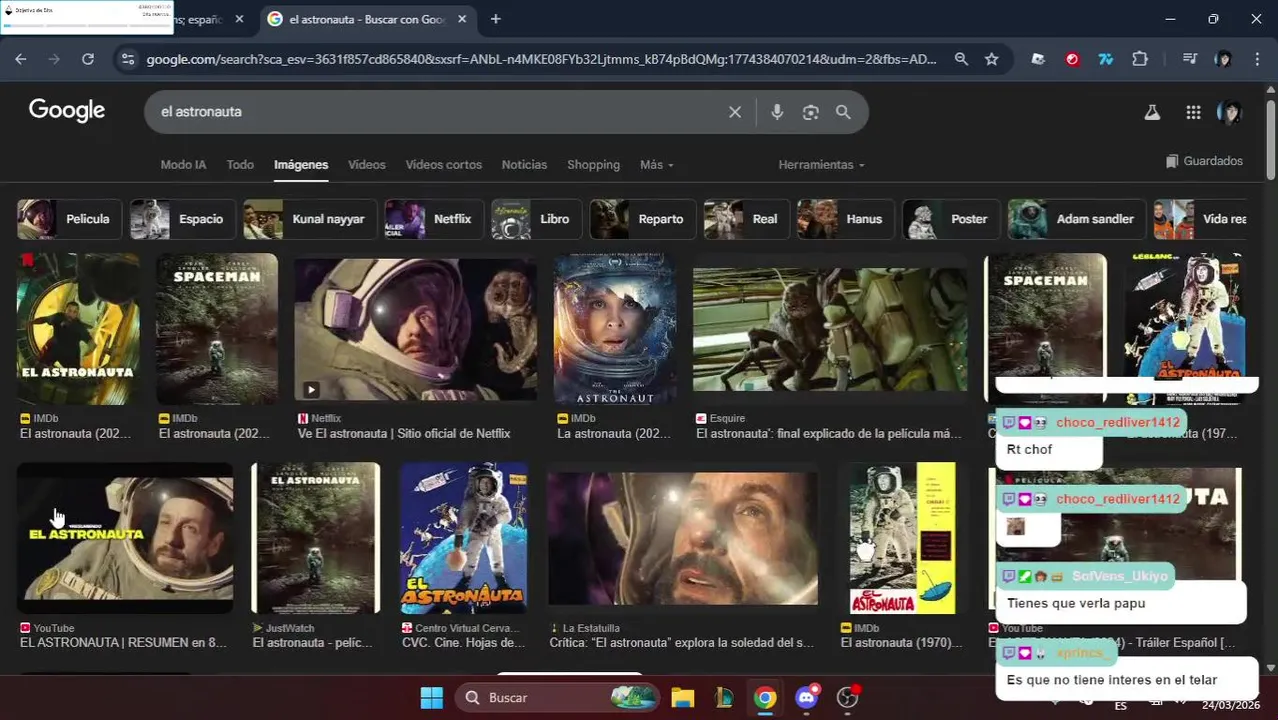
Task: Switch to Videos tab
Action: tap(367, 165)
